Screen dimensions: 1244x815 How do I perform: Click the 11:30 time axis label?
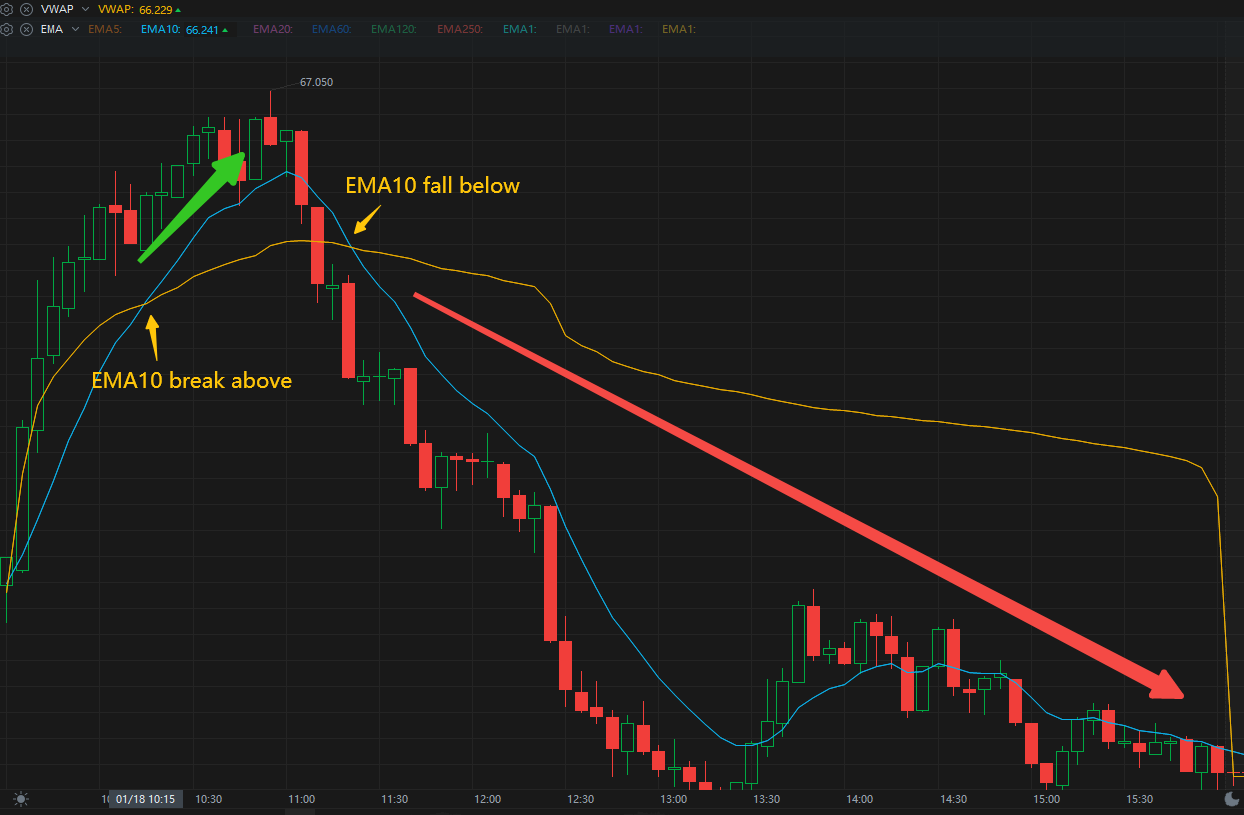pyautogui.click(x=394, y=799)
